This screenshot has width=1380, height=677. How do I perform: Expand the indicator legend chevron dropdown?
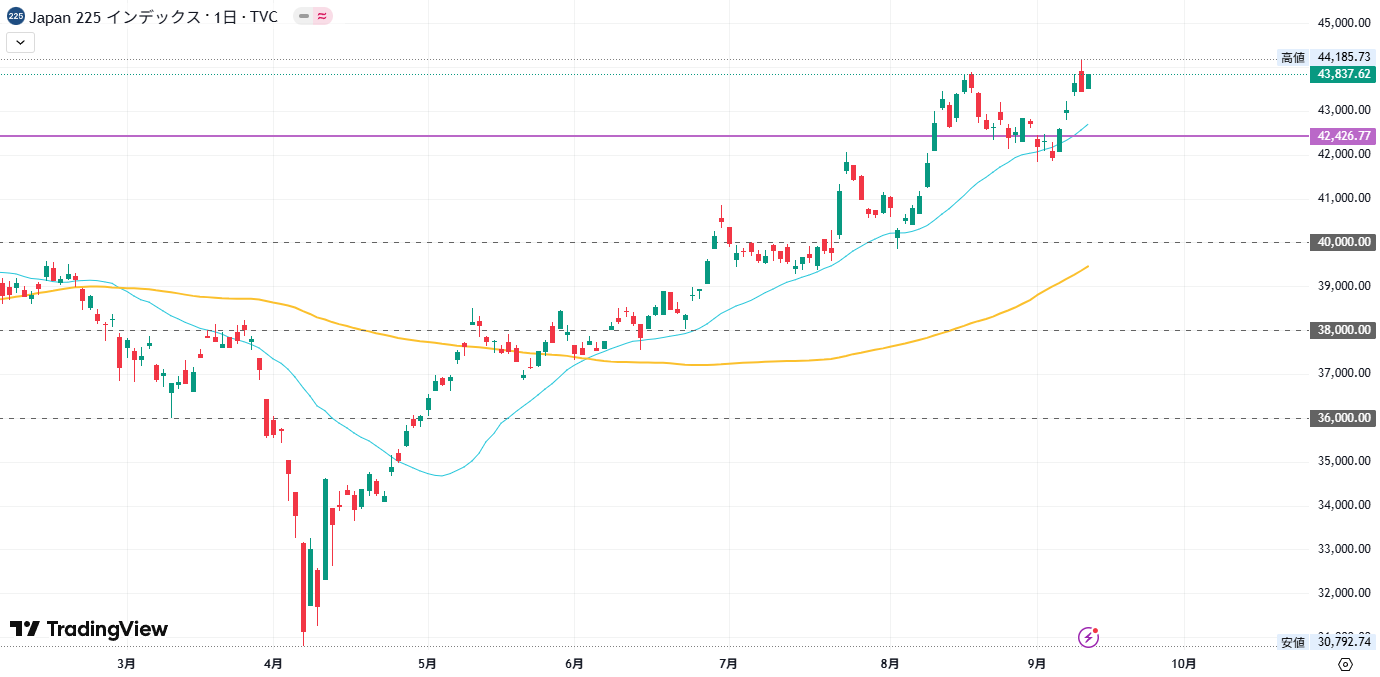coord(21,42)
